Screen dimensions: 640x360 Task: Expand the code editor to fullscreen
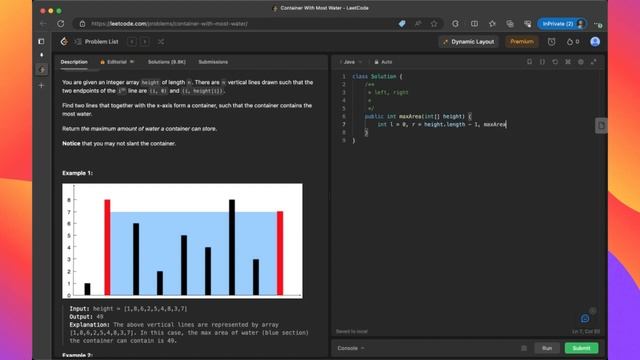[x=593, y=62]
